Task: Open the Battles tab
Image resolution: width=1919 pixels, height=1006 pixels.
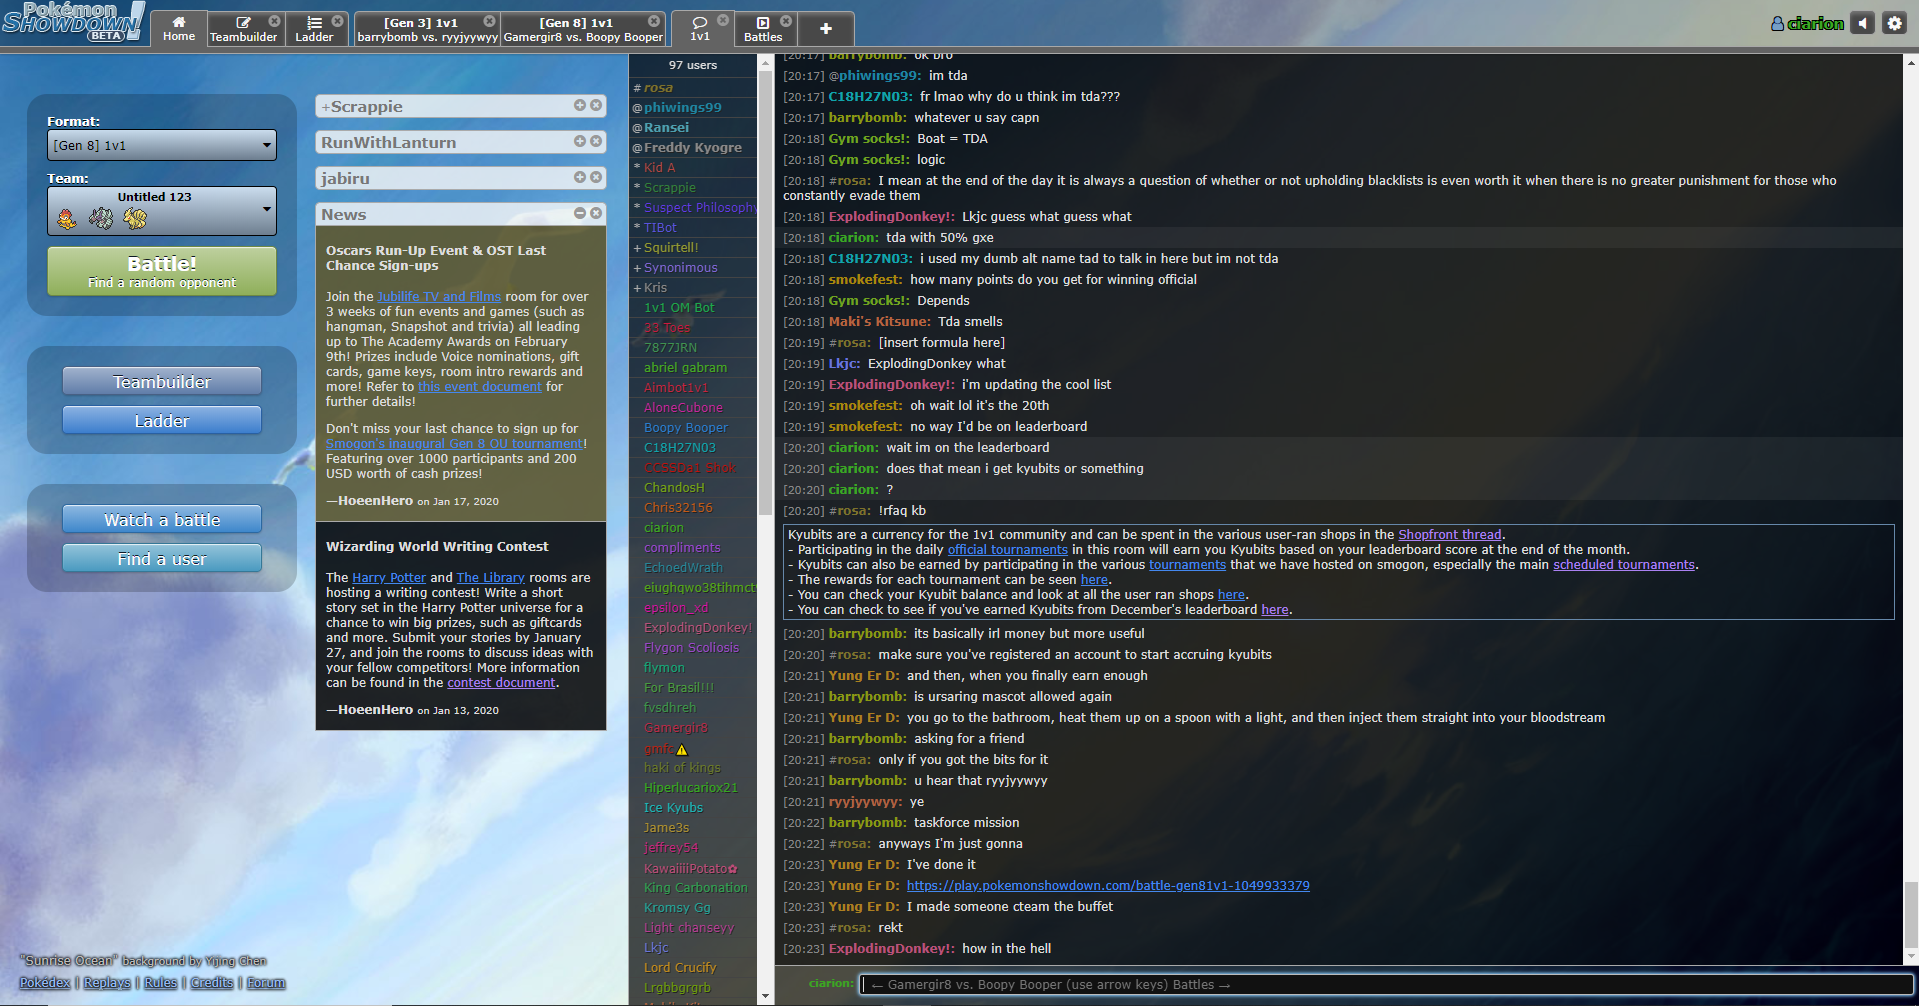Action: click(x=763, y=29)
